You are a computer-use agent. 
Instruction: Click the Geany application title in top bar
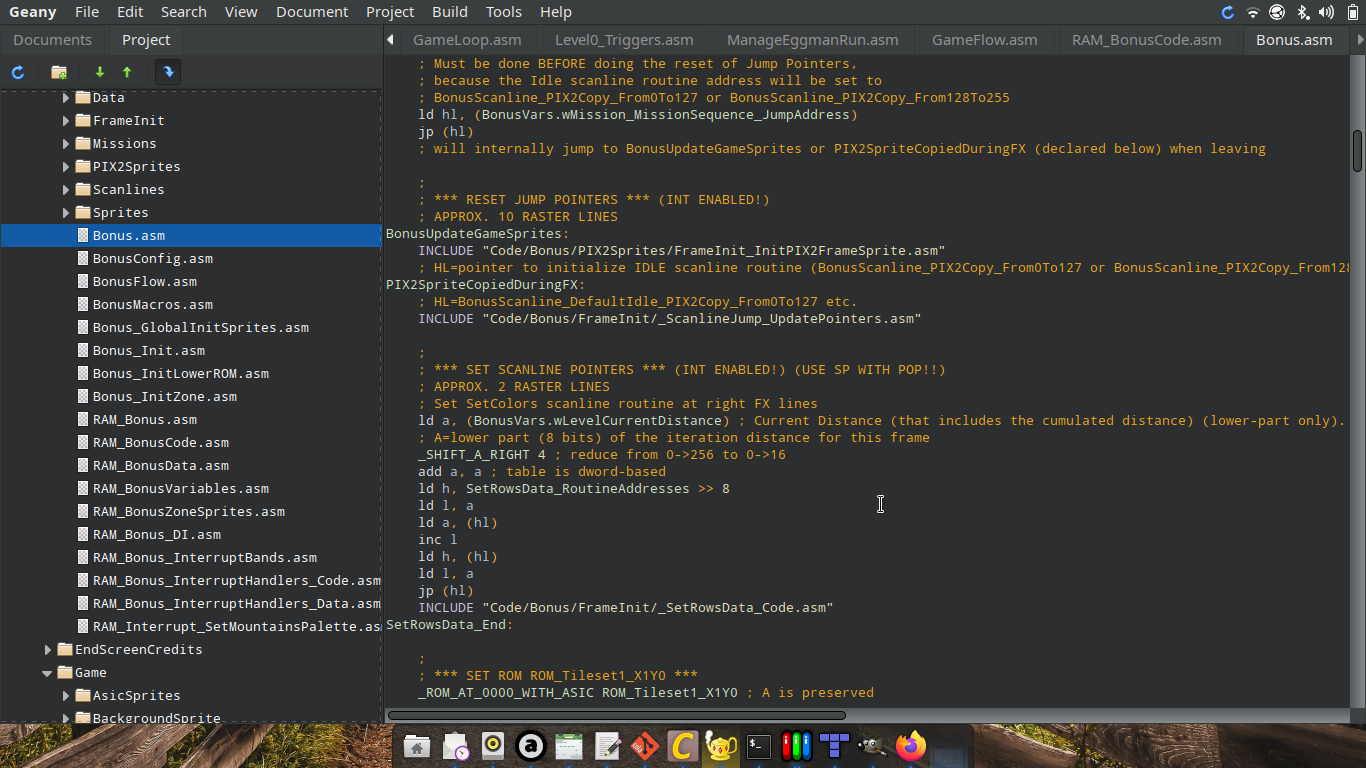click(32, 12)
